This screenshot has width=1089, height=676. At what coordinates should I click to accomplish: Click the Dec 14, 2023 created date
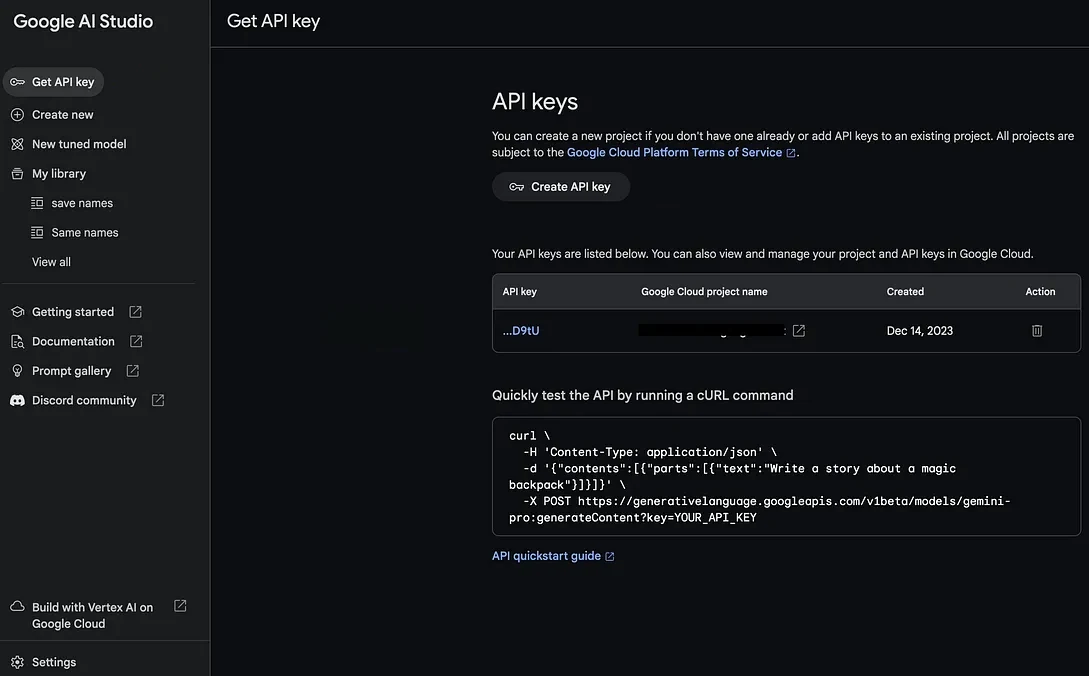coord(920,331)
